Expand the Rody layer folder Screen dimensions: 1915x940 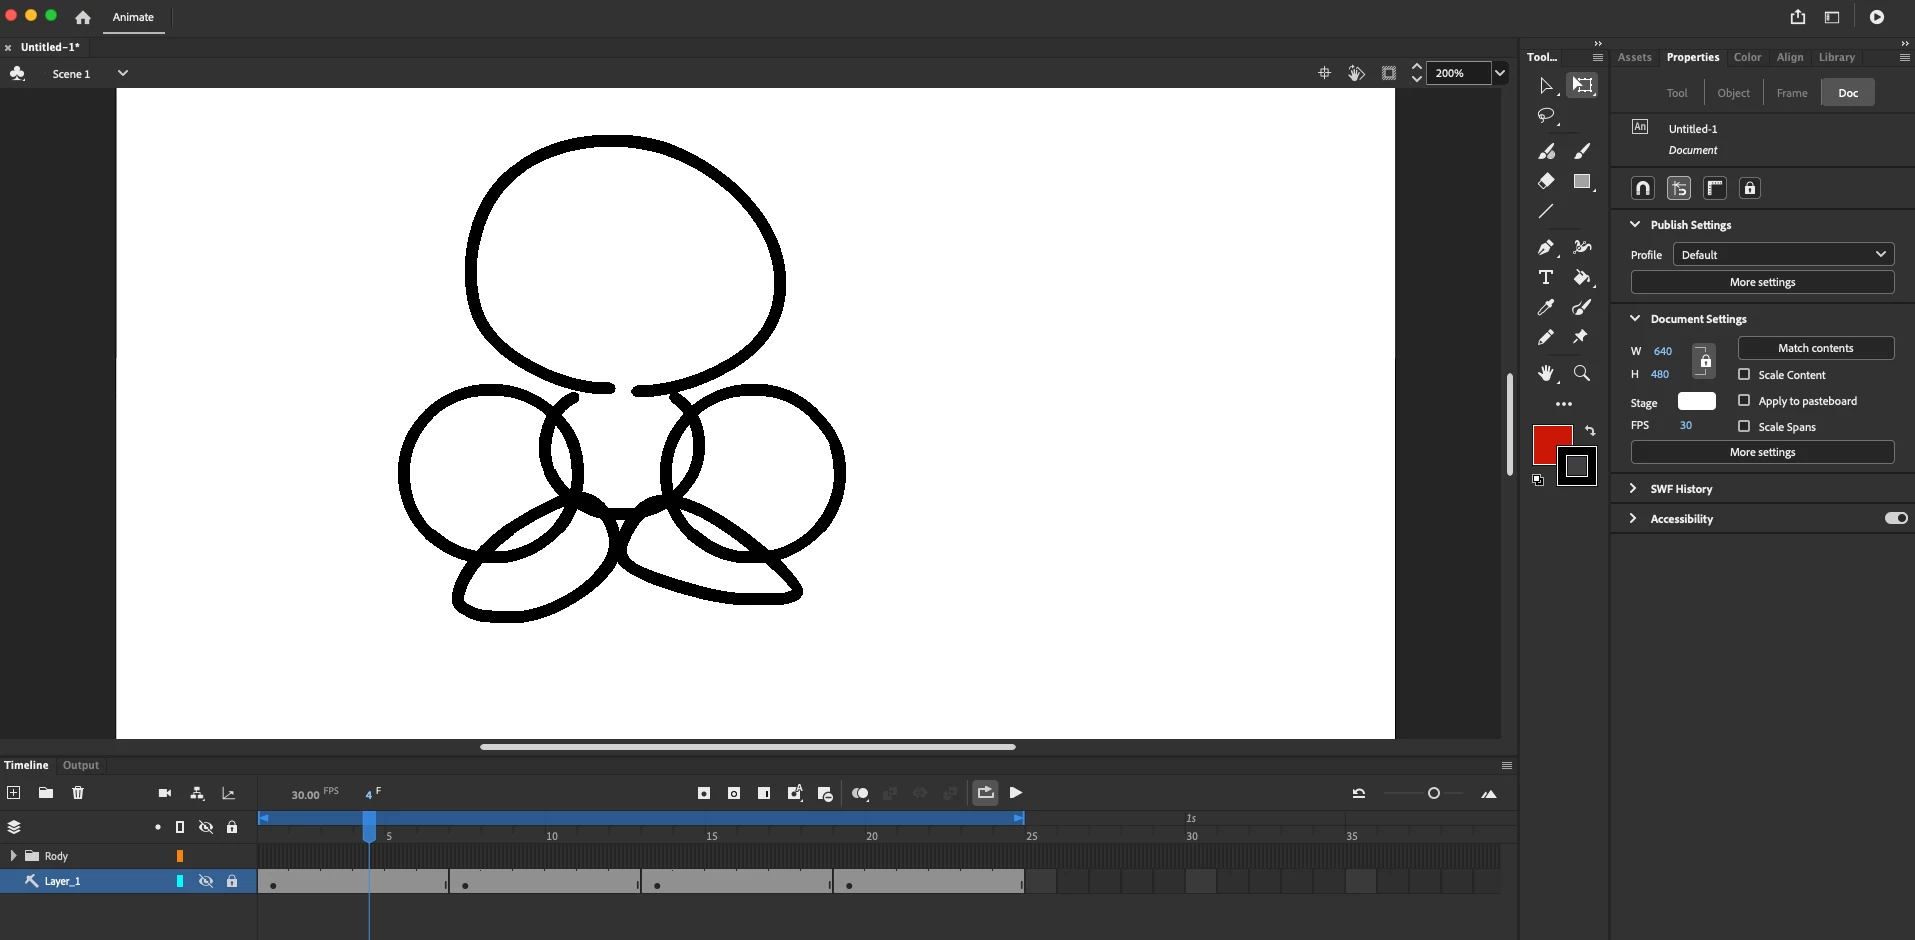click(x=13, y=856)
